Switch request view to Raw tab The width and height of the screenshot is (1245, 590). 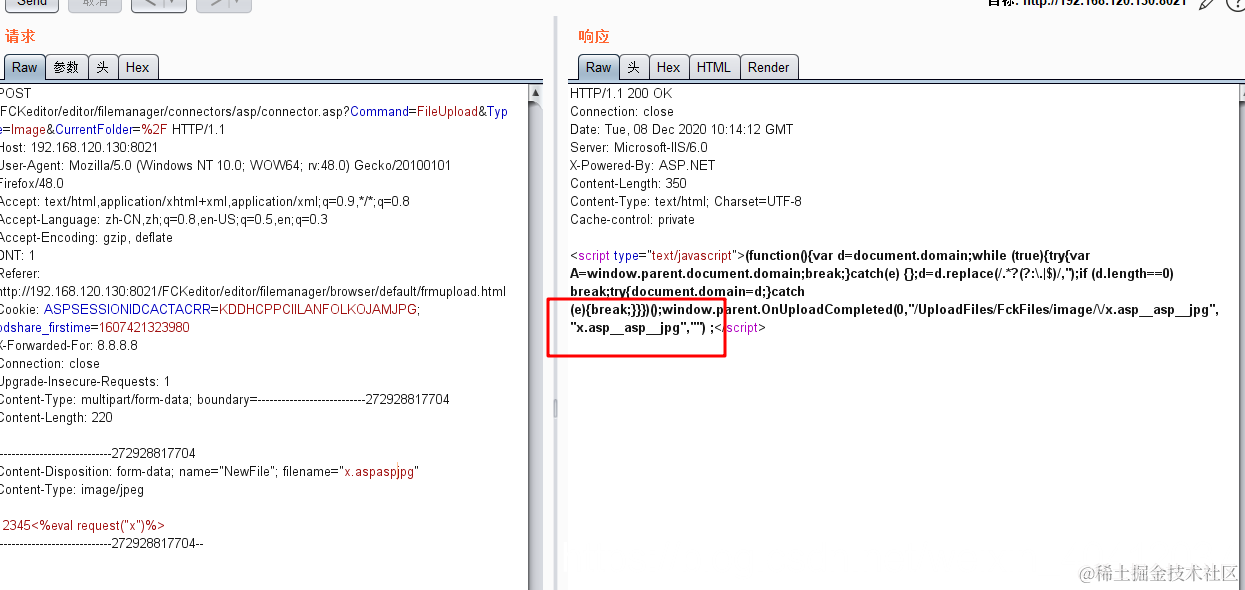24,67
